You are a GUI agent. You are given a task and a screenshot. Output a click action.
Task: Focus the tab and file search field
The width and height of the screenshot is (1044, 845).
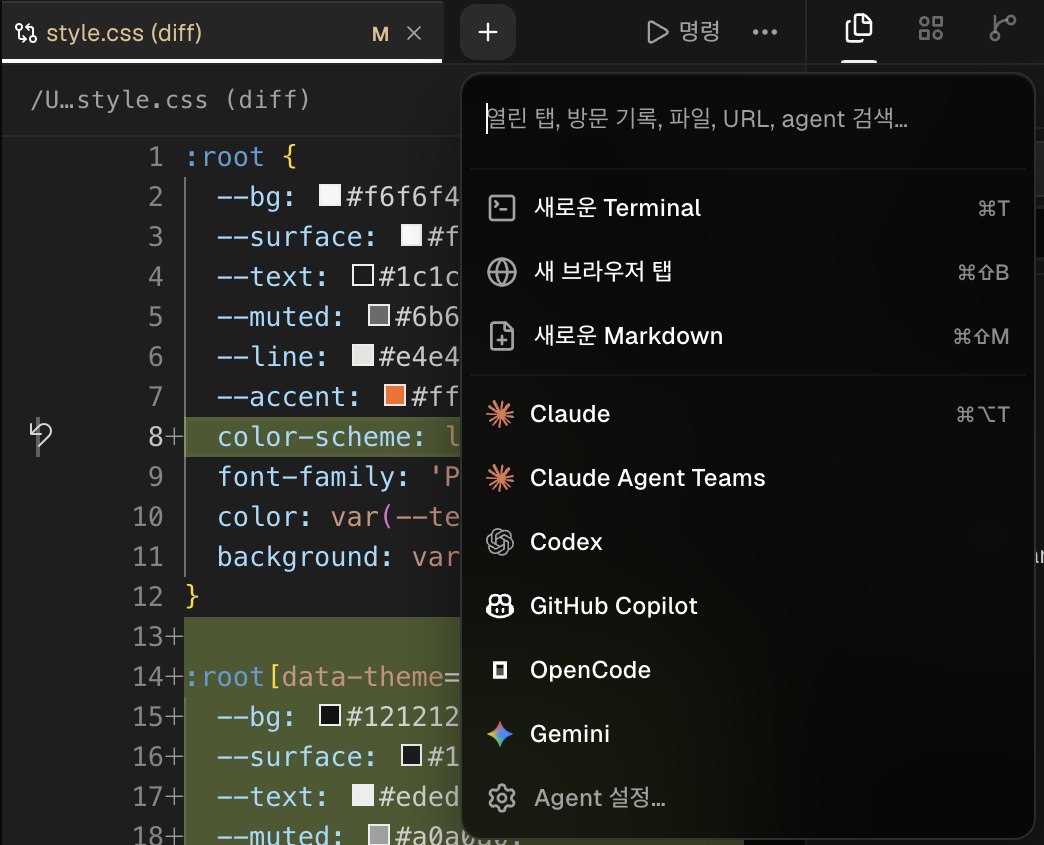748,119
